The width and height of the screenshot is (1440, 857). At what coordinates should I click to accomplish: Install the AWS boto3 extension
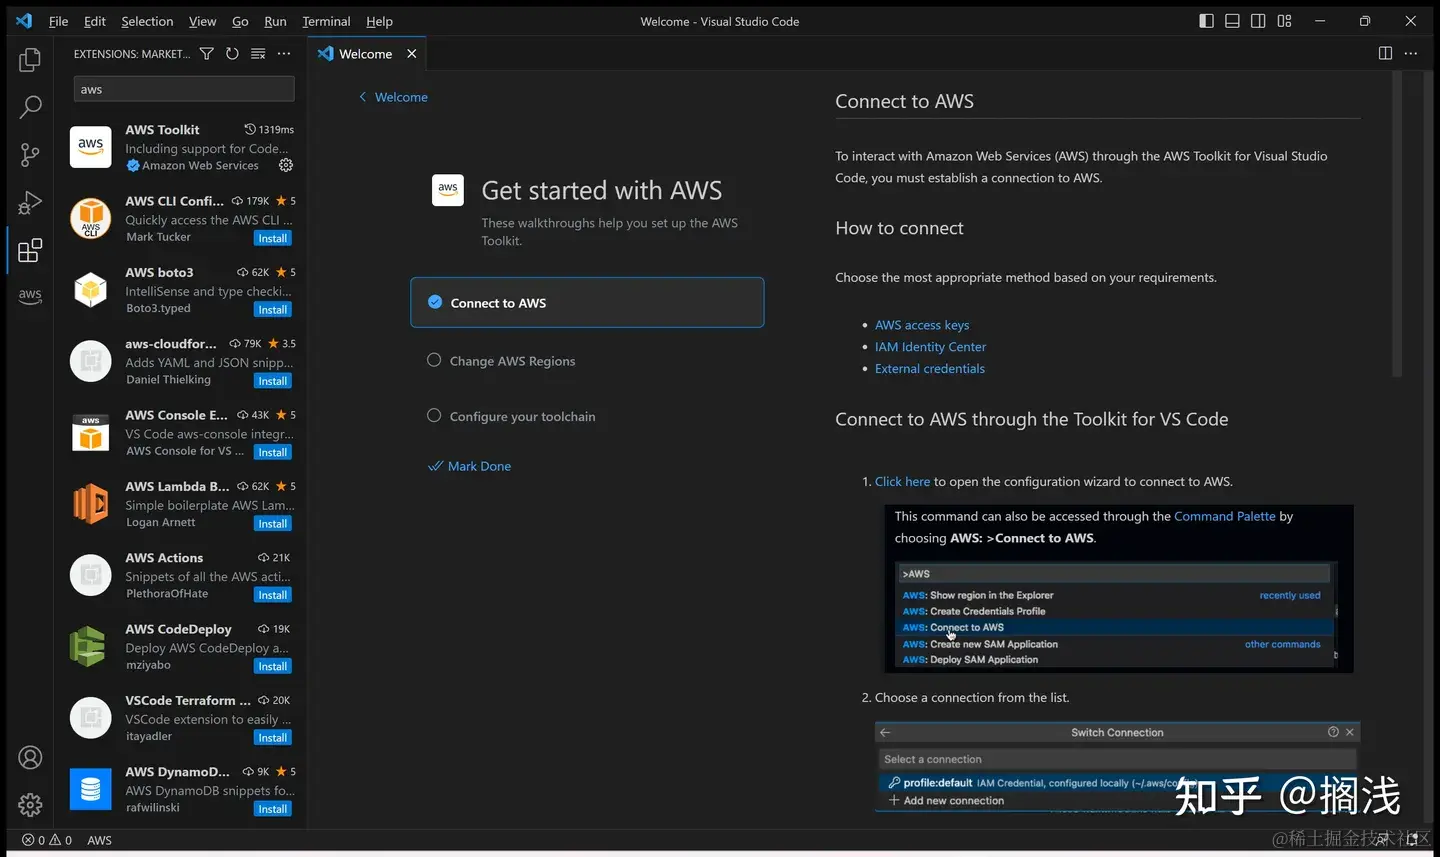272,310
